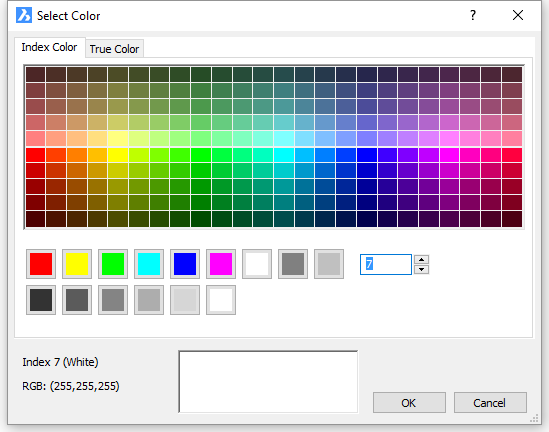This screenshot has width=549, height=432.
Task: Choose the pure yellow cell in the palette grid
Action: point(118,155)
